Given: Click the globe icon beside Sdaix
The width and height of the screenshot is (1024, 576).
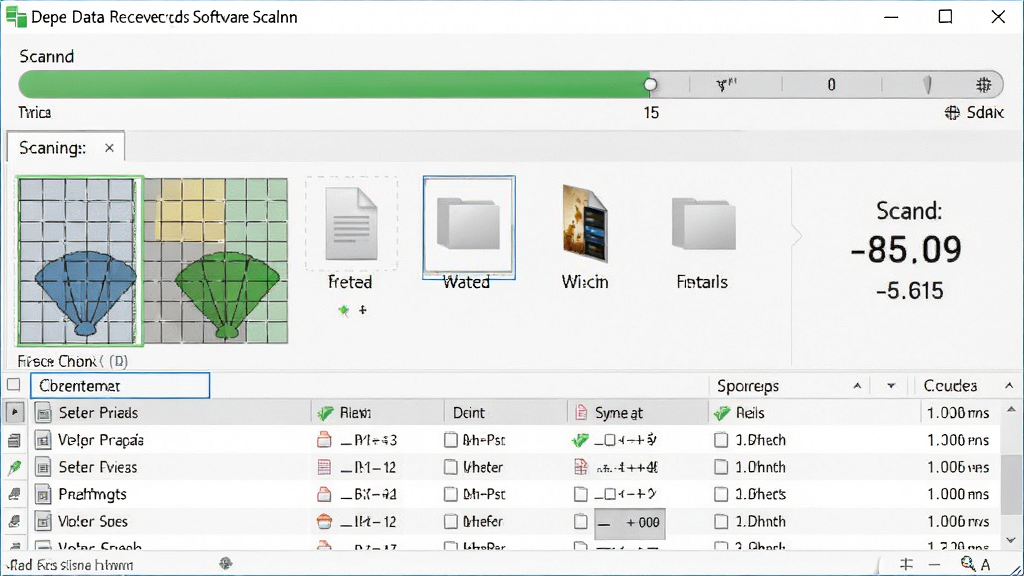Looking at the screenshot, I should [952, 112].
